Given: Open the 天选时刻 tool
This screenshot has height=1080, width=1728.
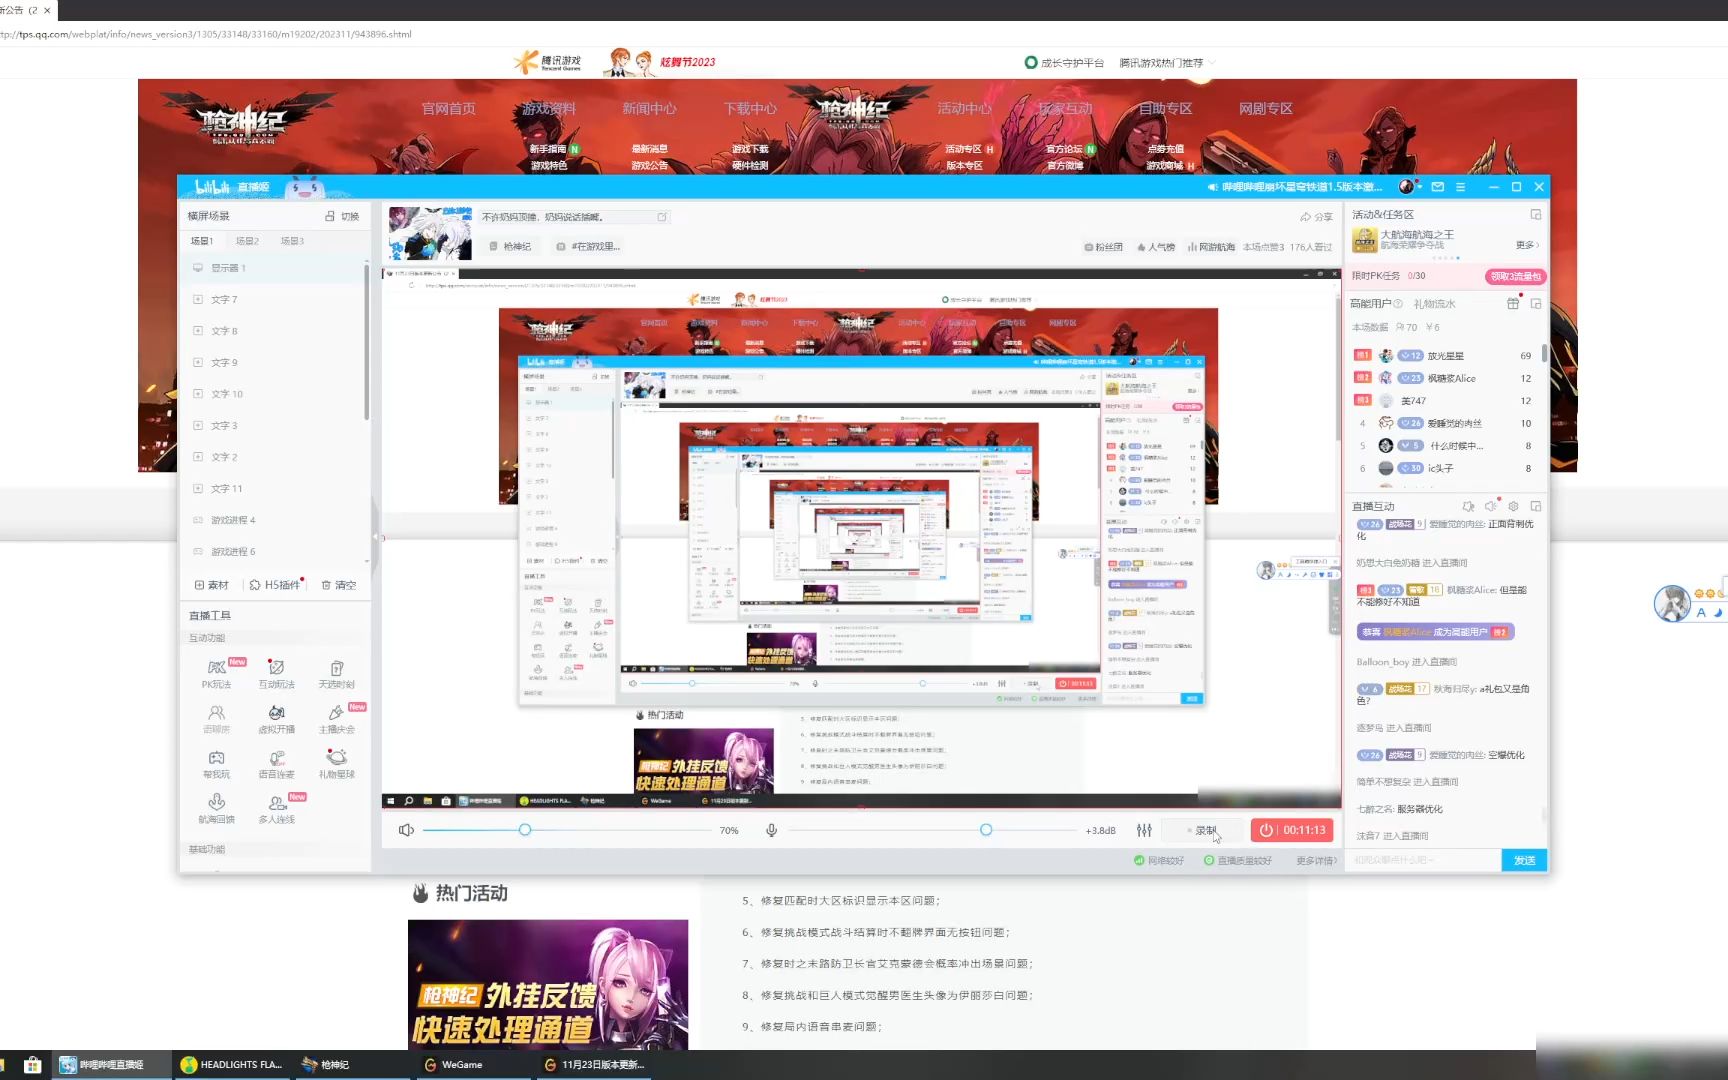Looking at the screenshot, I should (336, 674).
